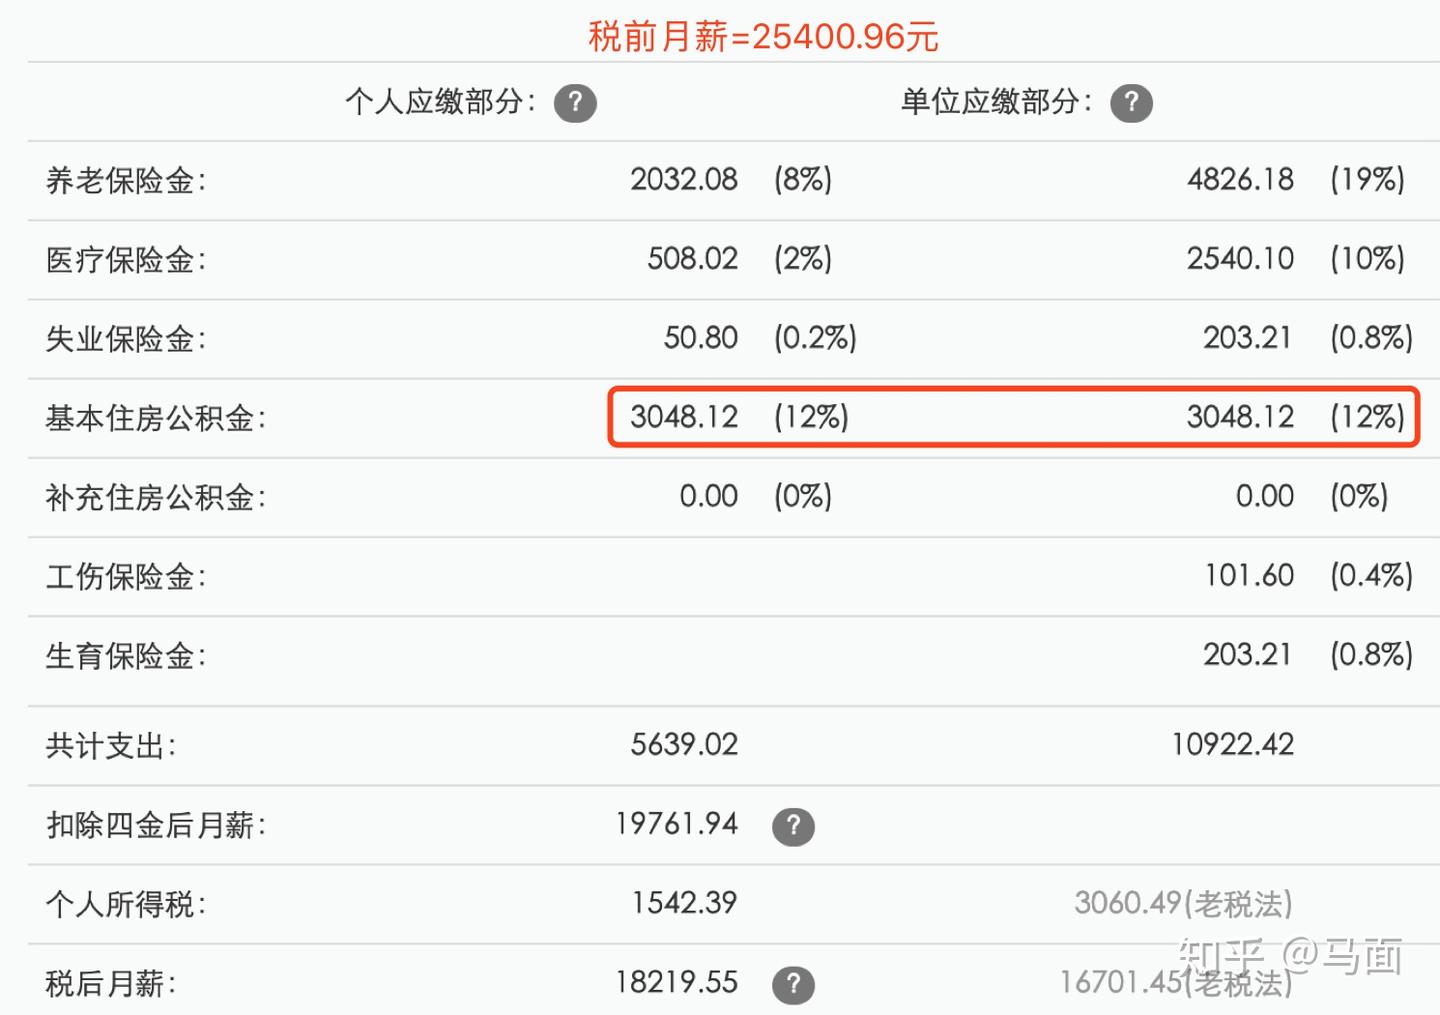Open help icon next to 18219.55
The width and height of the screenshot is (1440, 1015).
793,984
